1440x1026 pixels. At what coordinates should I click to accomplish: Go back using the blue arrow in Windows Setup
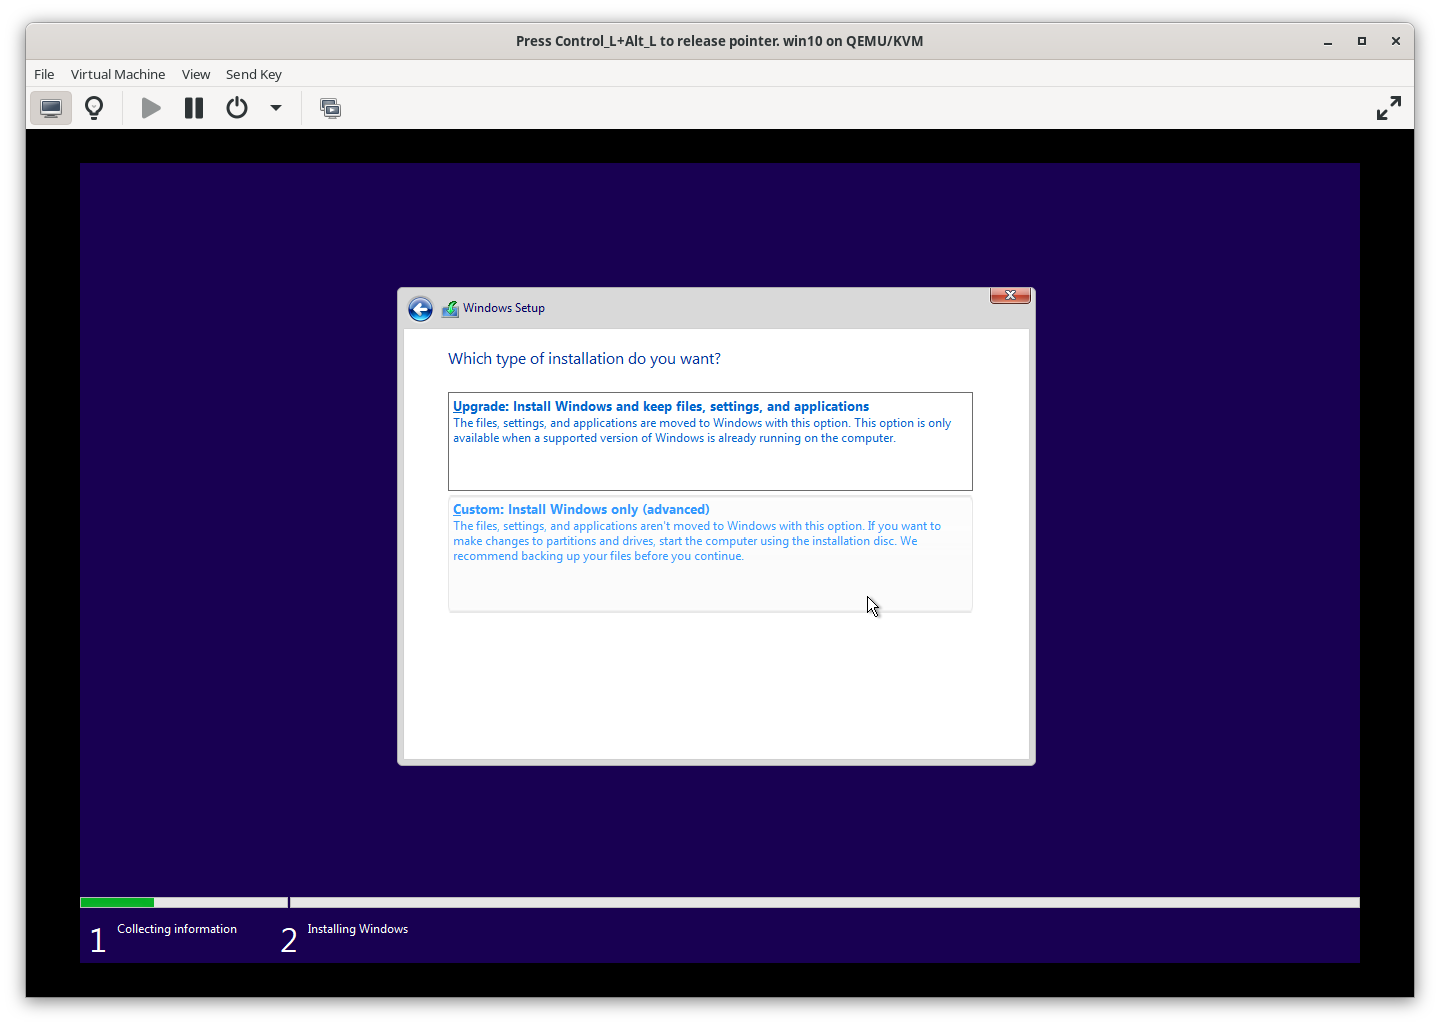[x=420, y=309]
